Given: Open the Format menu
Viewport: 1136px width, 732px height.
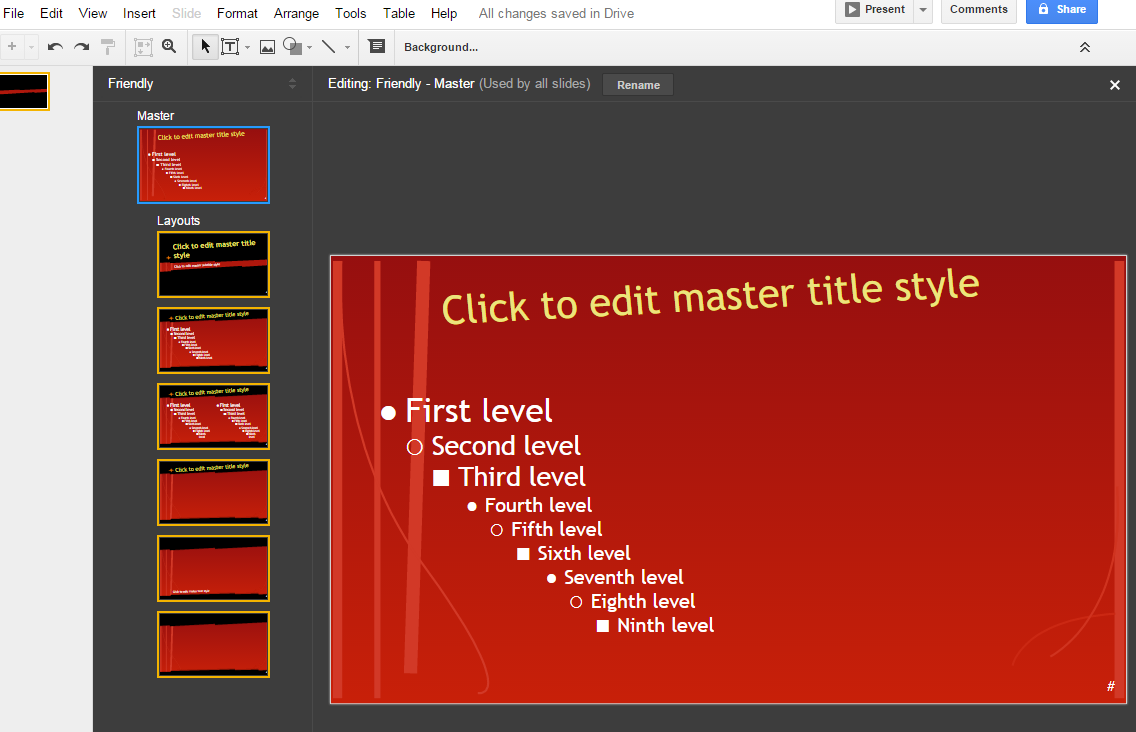Looking at the screenshot, I should [237, 13].
